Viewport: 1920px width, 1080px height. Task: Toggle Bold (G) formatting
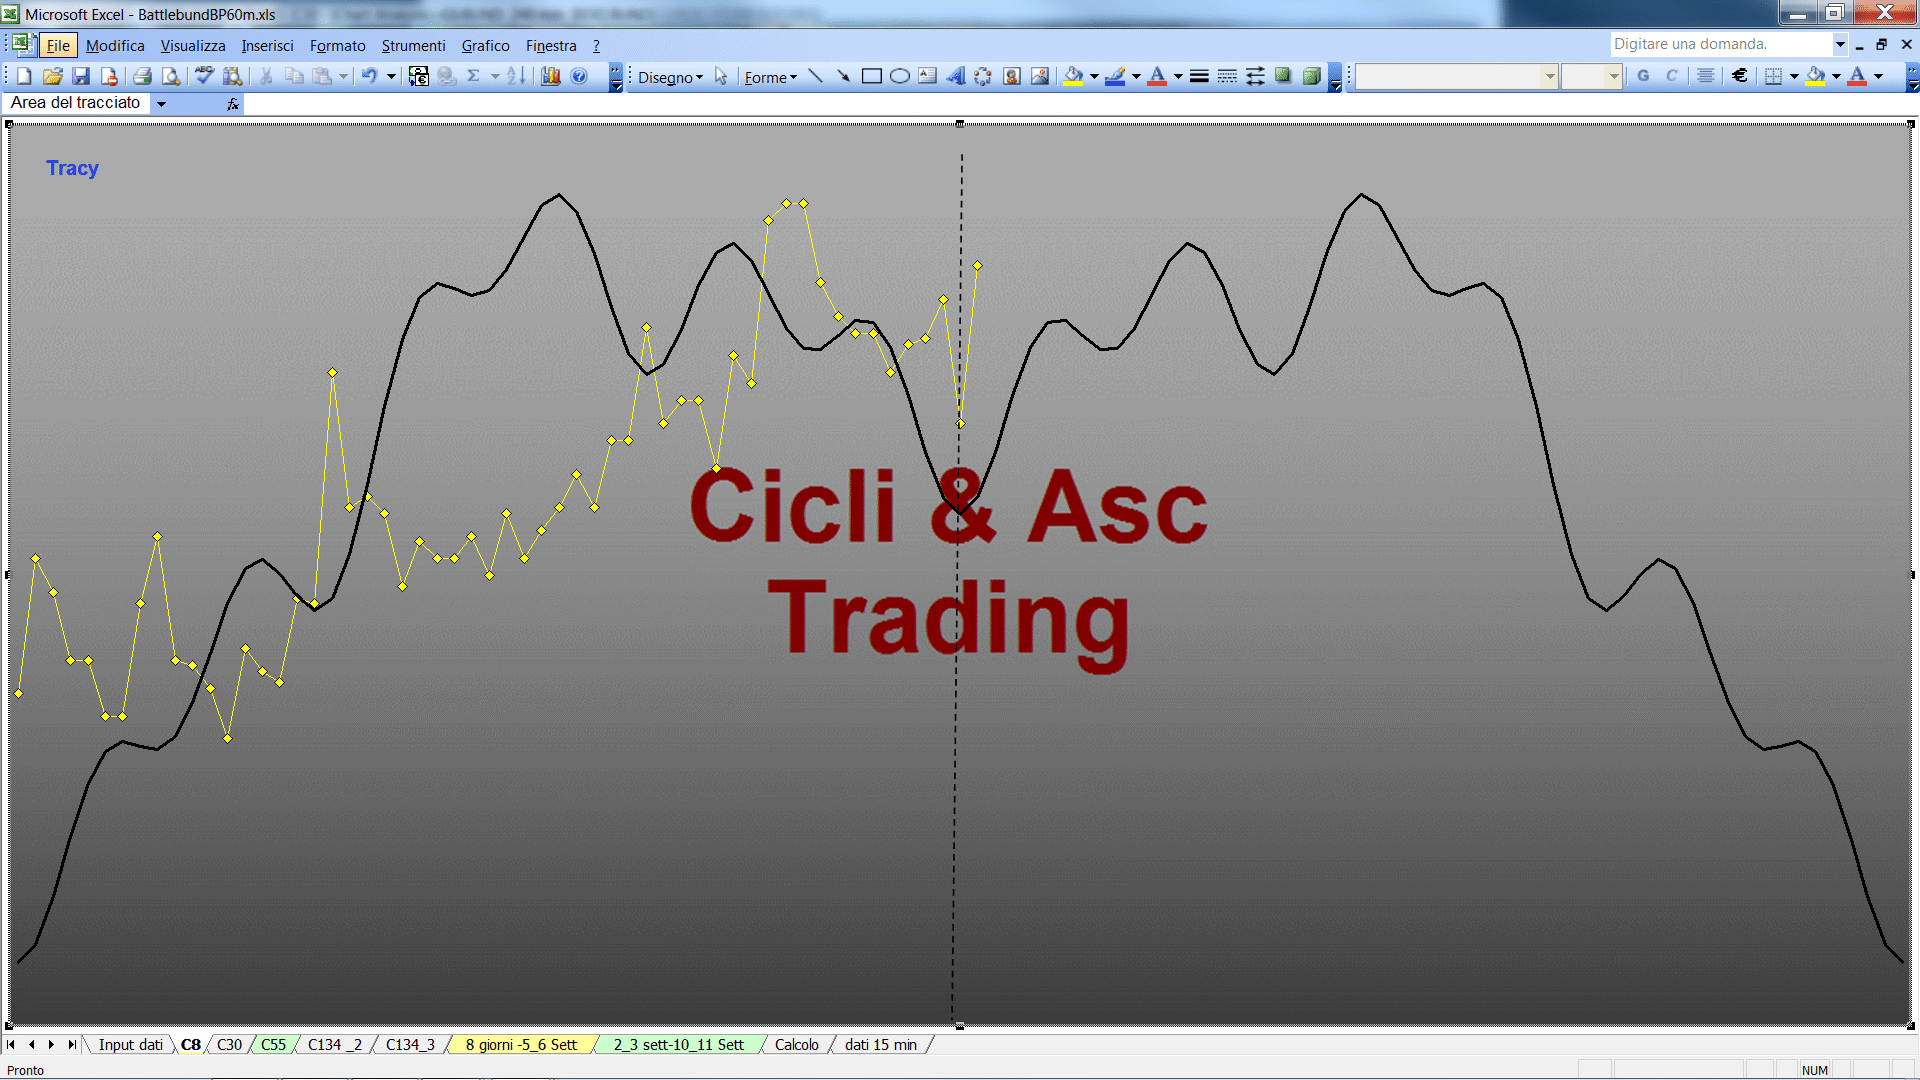point(1643,76)
